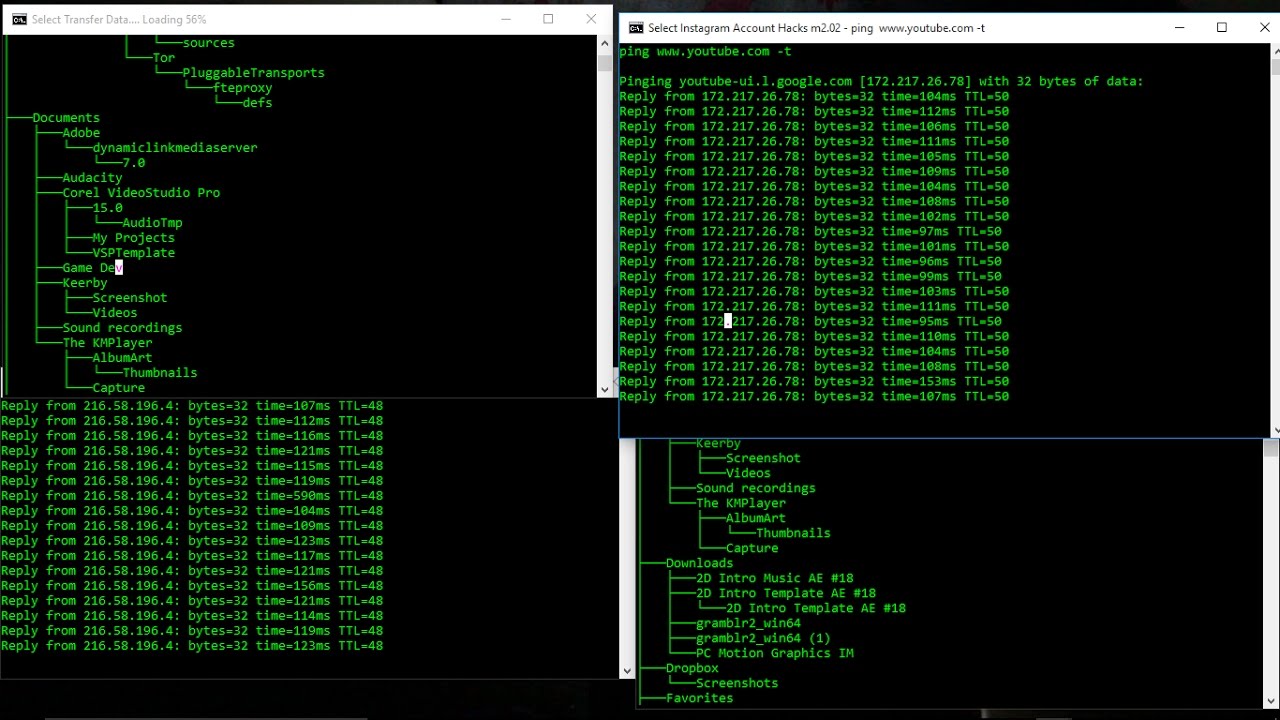1280x720 pixels.
Task: Maximize the Instagram Account Hacks window
Action: tap(1221, 28)
